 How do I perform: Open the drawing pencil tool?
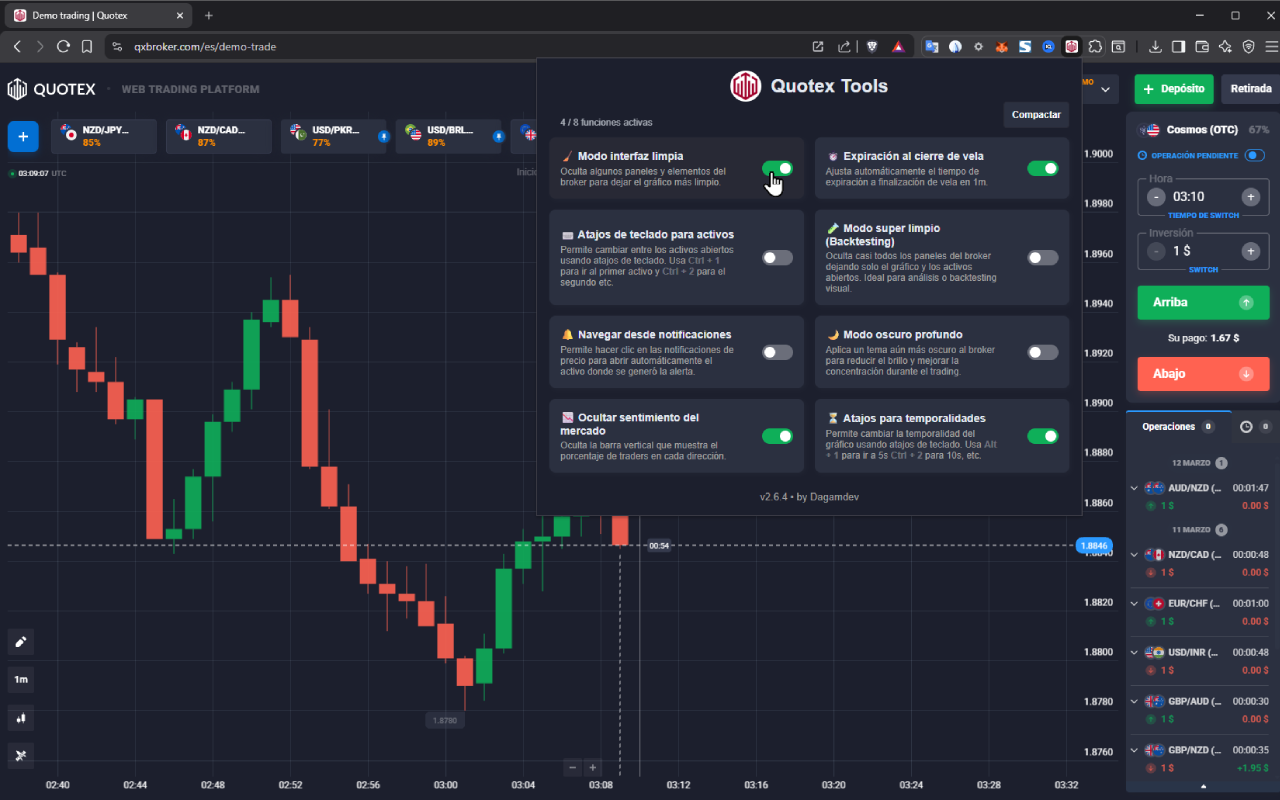21,641
